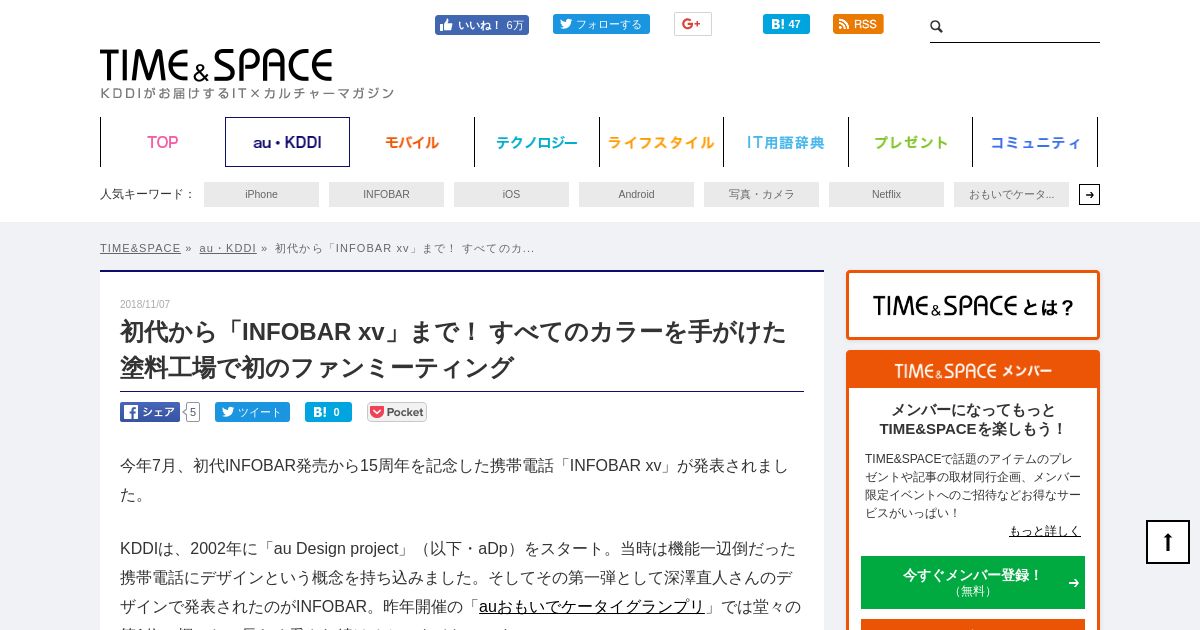Select the 写真・カメラ keyword tag

coord(761,194)
